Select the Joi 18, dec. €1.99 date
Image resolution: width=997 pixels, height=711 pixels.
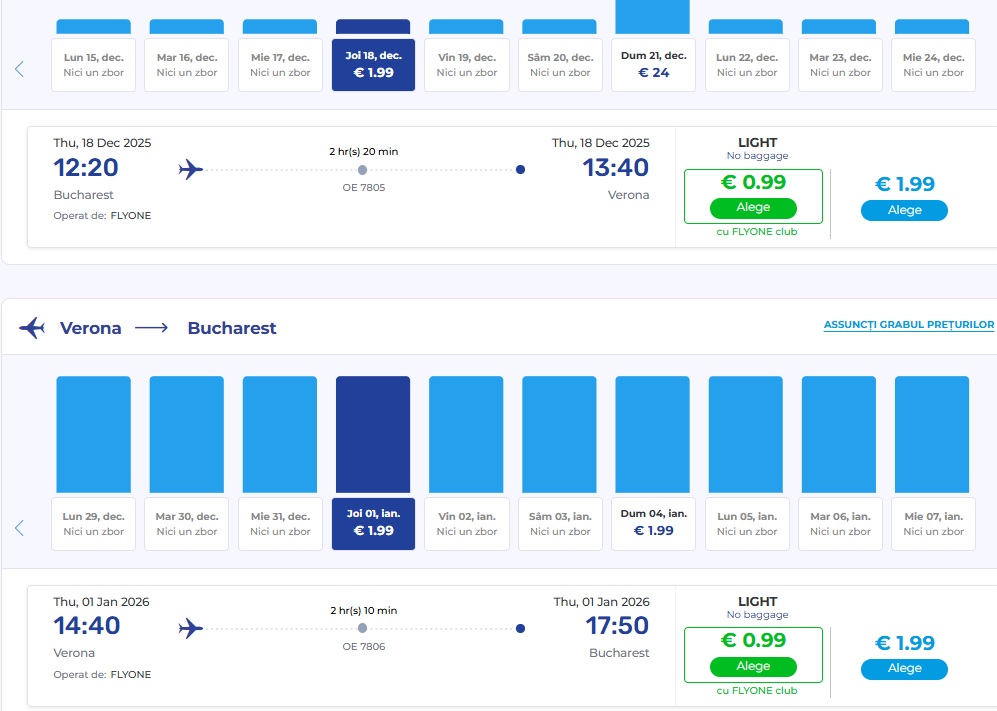[373, 65]
